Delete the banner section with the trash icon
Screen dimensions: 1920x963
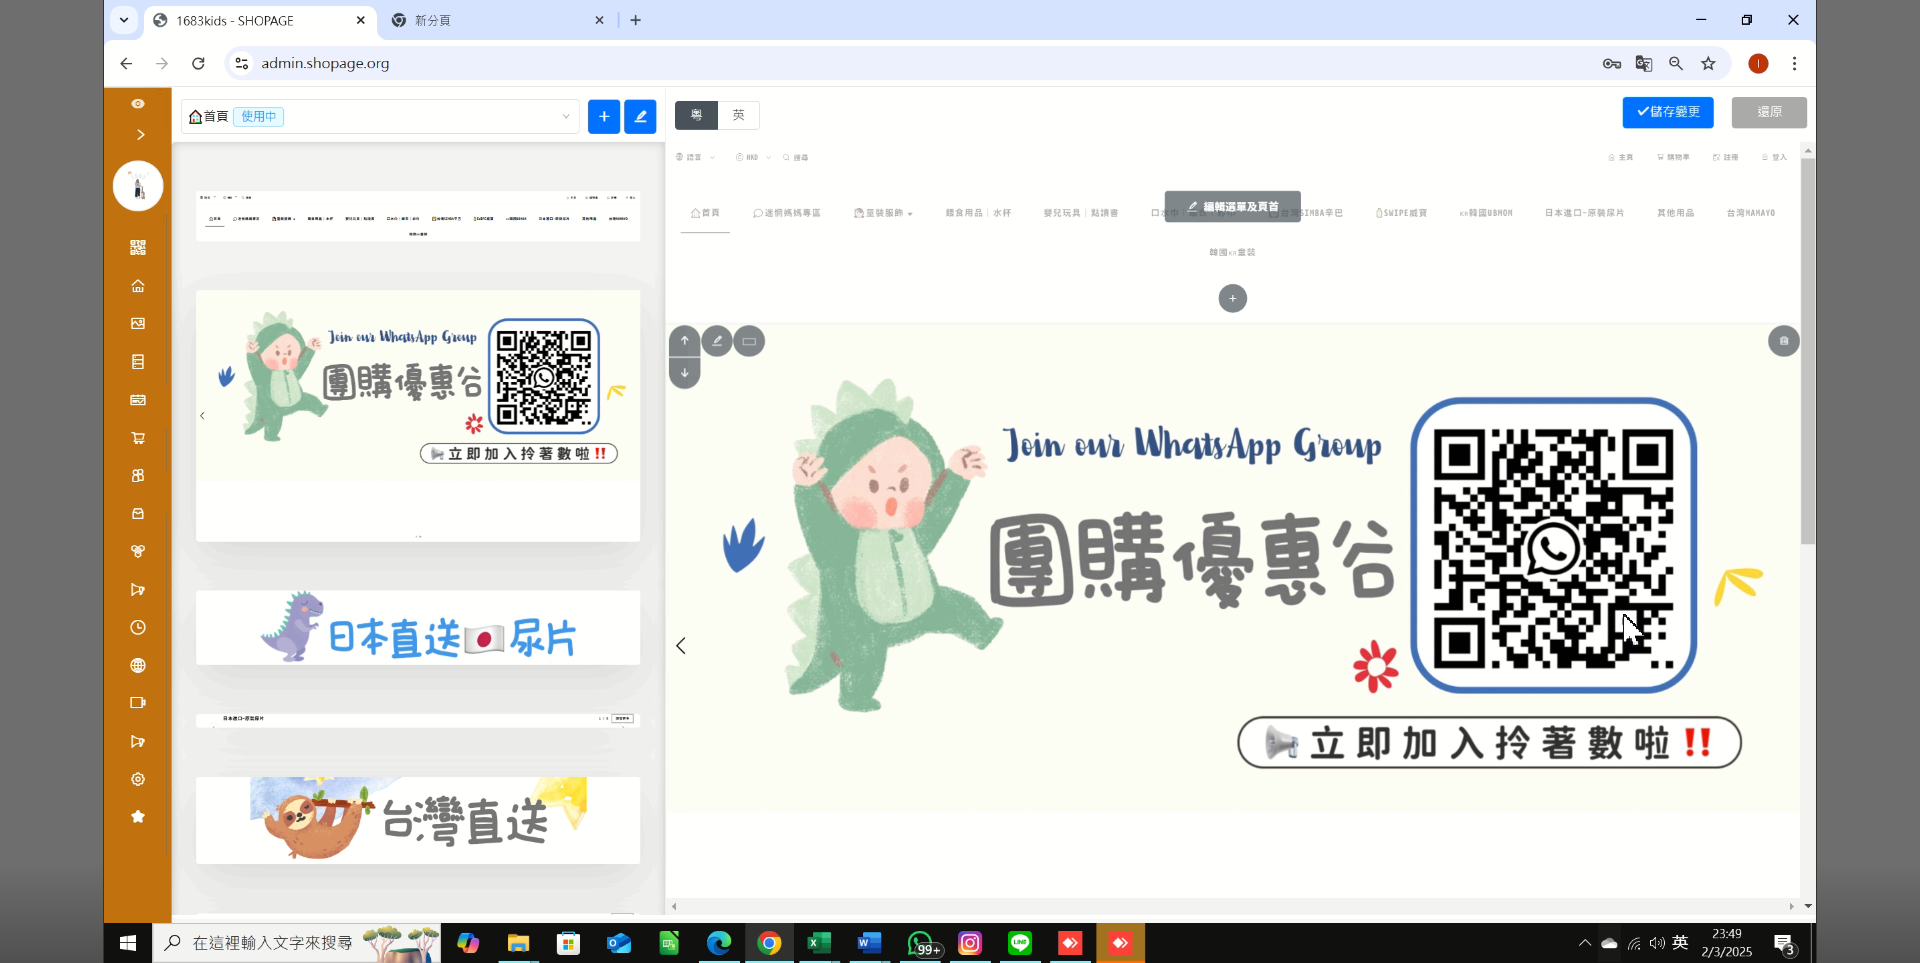point(1784,341)
